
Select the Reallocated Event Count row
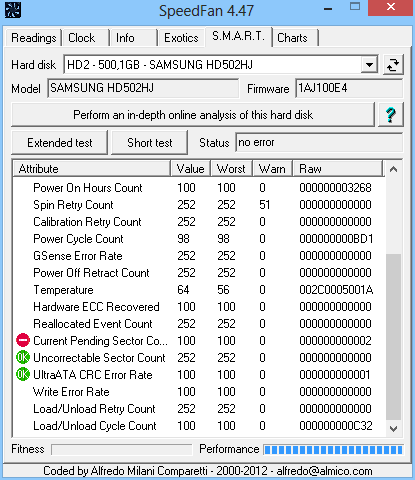tap(199, 324)
